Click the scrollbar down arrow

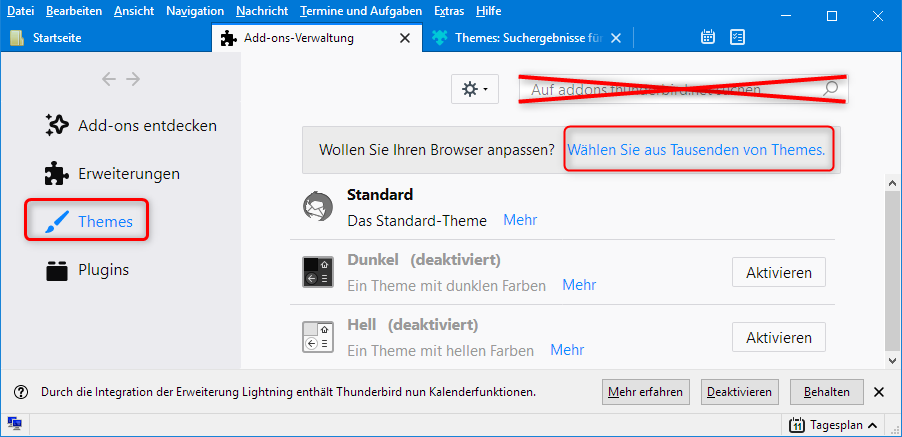pyautogui.click(x=893, y=361)
